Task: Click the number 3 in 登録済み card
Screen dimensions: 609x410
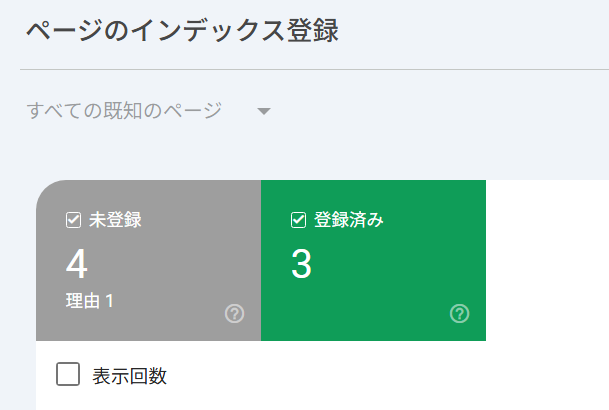Action: pos(302,264)
